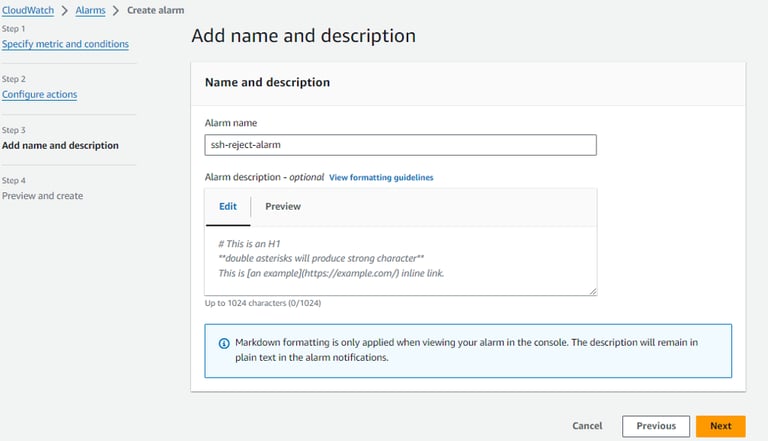Viewport: 768px width, 441px height.
Task: Return to Specify metric and conditions step
Action: click(x=65, y=44)
